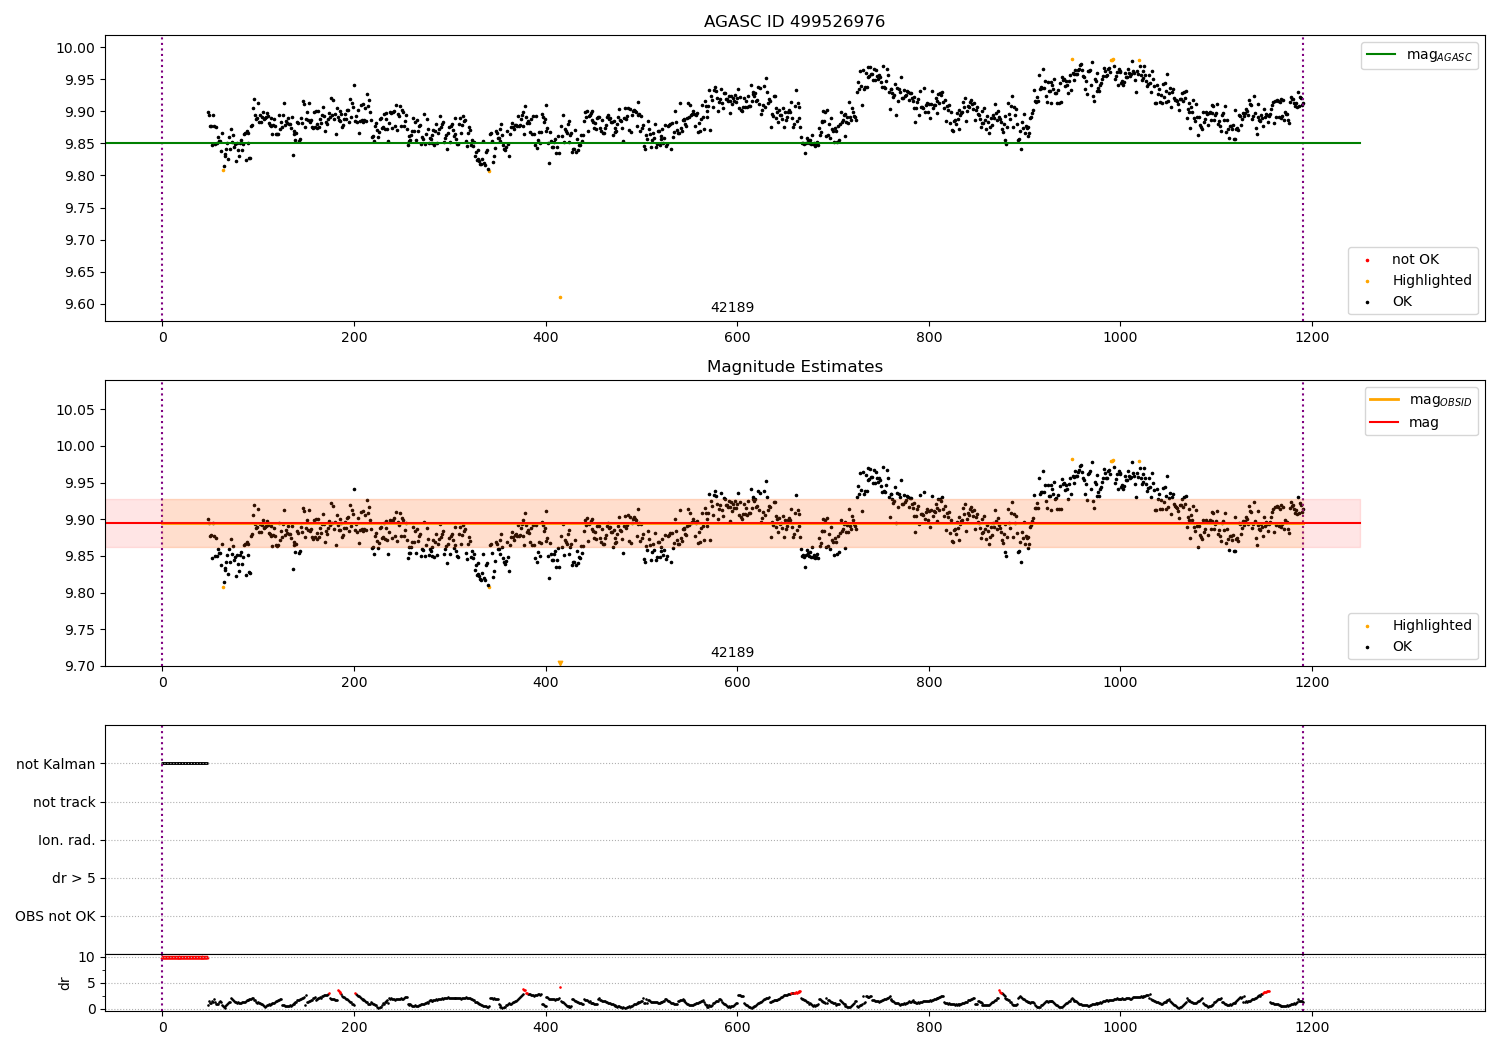Image resolution: width=1500 pixels, height=1050 pixels.
Task: Click the red dr=10 data segment near x=0
Action: 185,958
